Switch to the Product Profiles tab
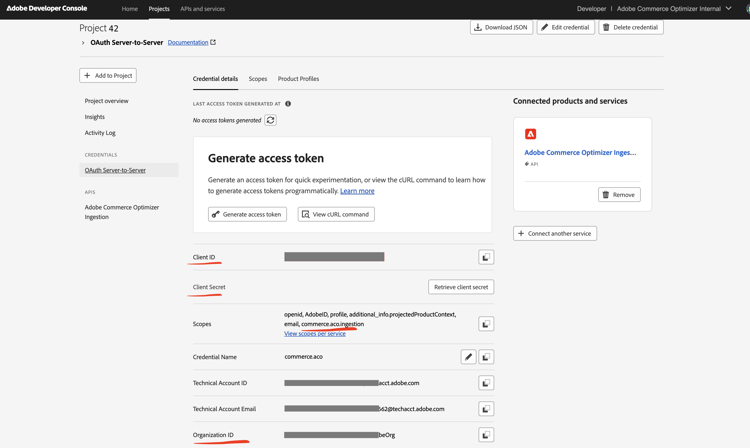750x448 pixels. 298,79
